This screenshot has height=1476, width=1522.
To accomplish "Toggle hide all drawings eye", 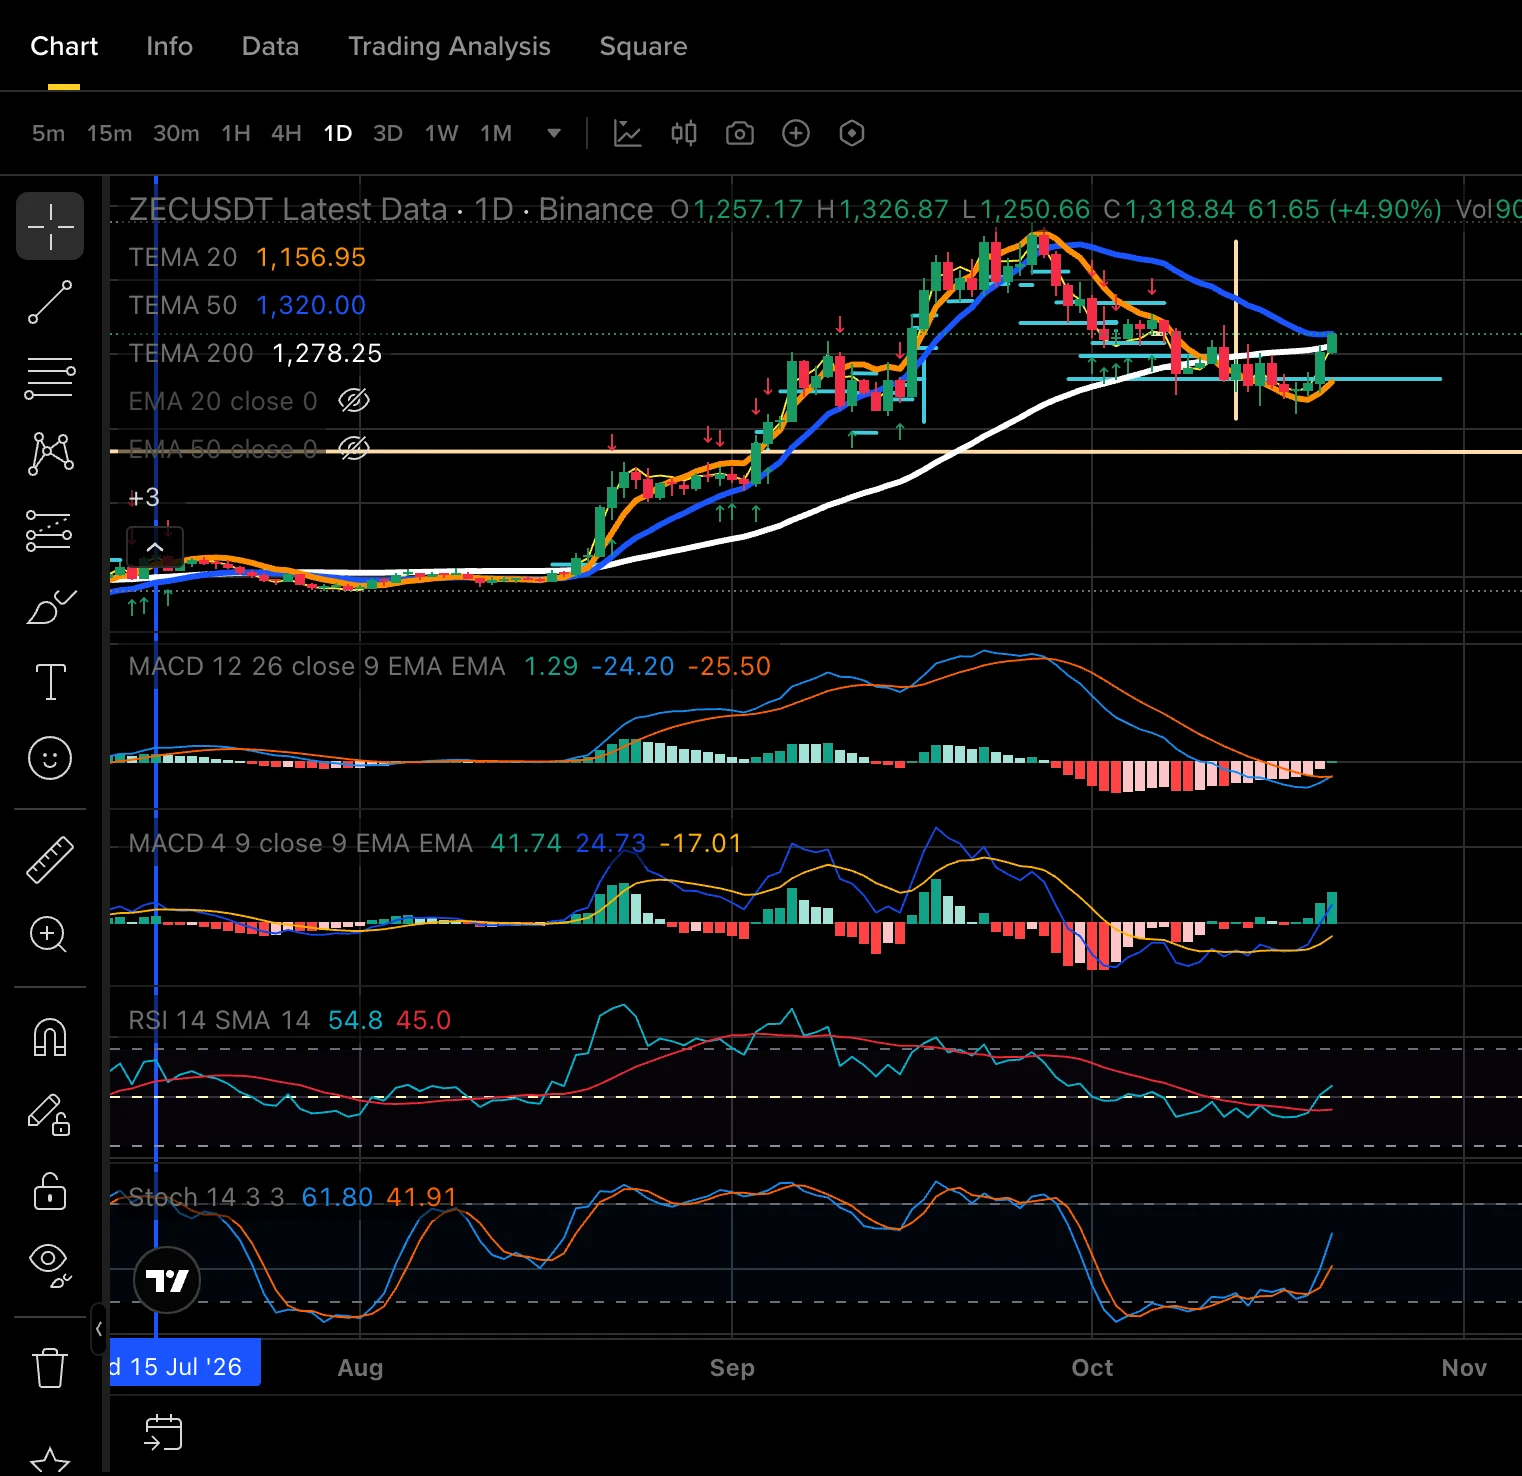I will coord(50,1265).
